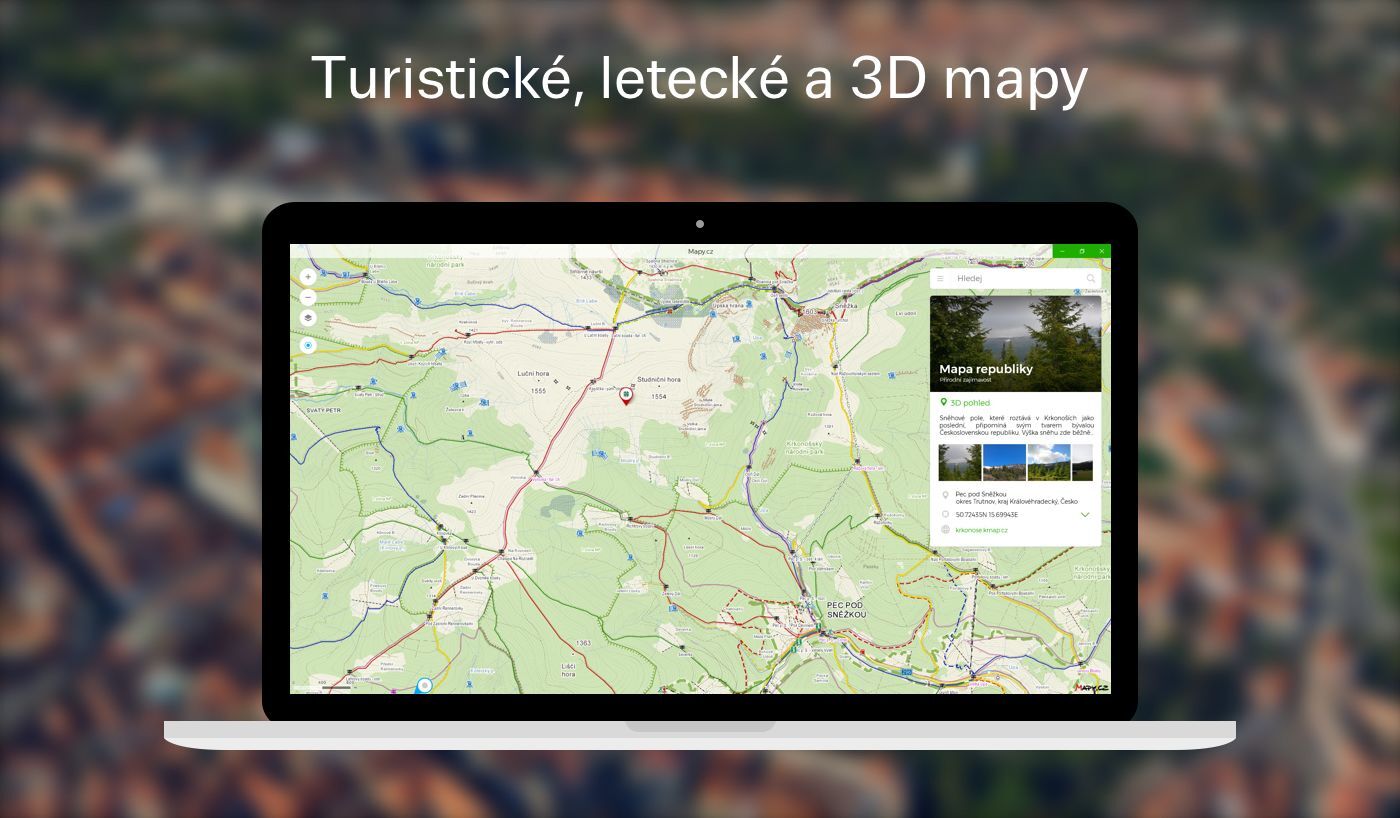This screenshot has width=1400, height=818.
Task: Open the map layers switcher
Action: [308, 317]
